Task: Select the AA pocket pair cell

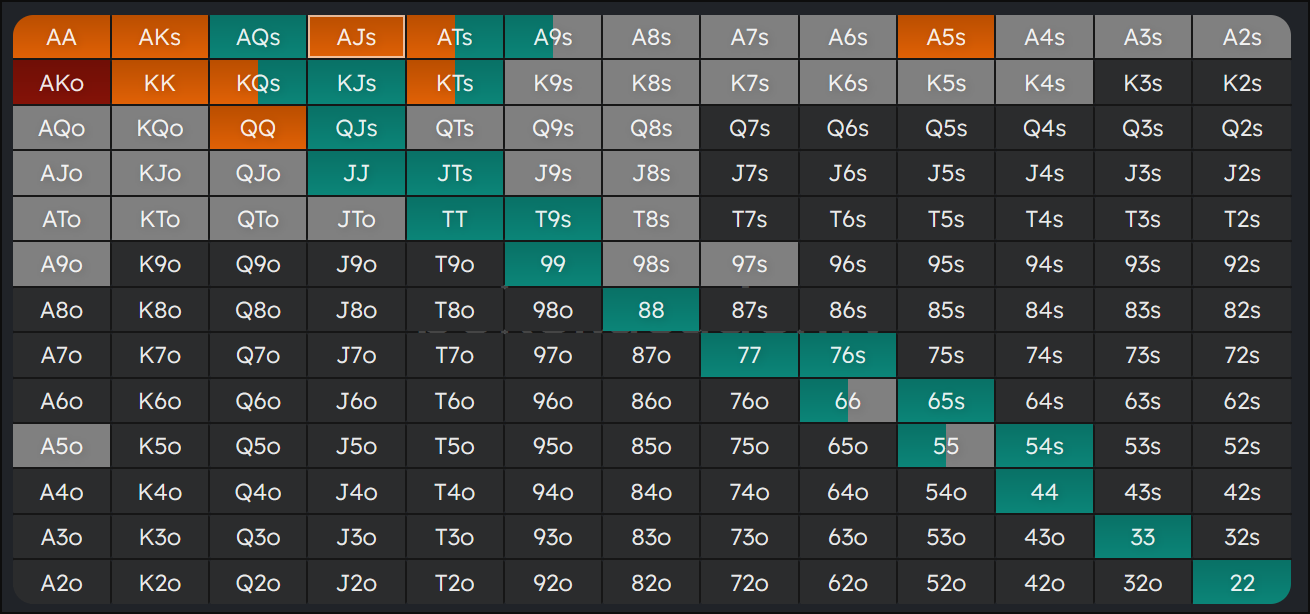Action: click(x=61, y=37)
